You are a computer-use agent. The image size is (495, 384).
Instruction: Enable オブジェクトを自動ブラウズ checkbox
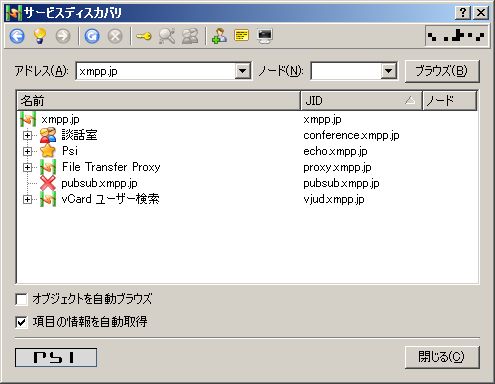[x=21, y=299]
